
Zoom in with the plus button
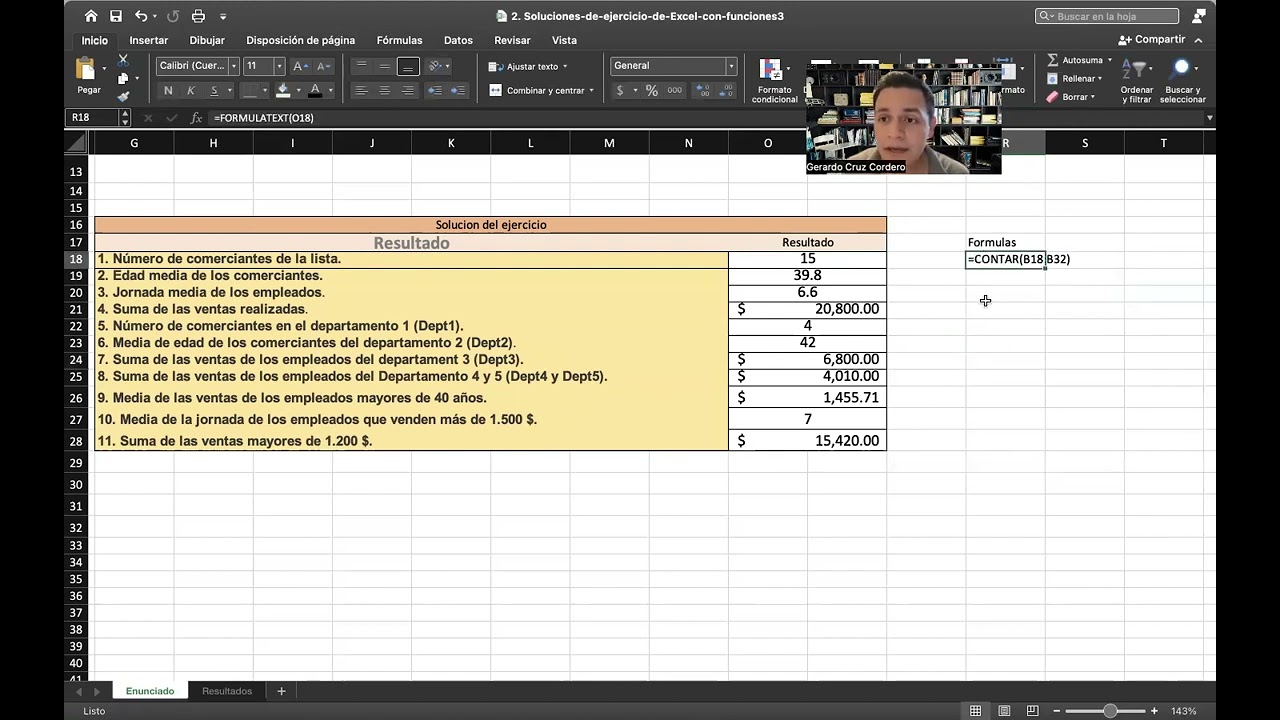pos(1154,711)
